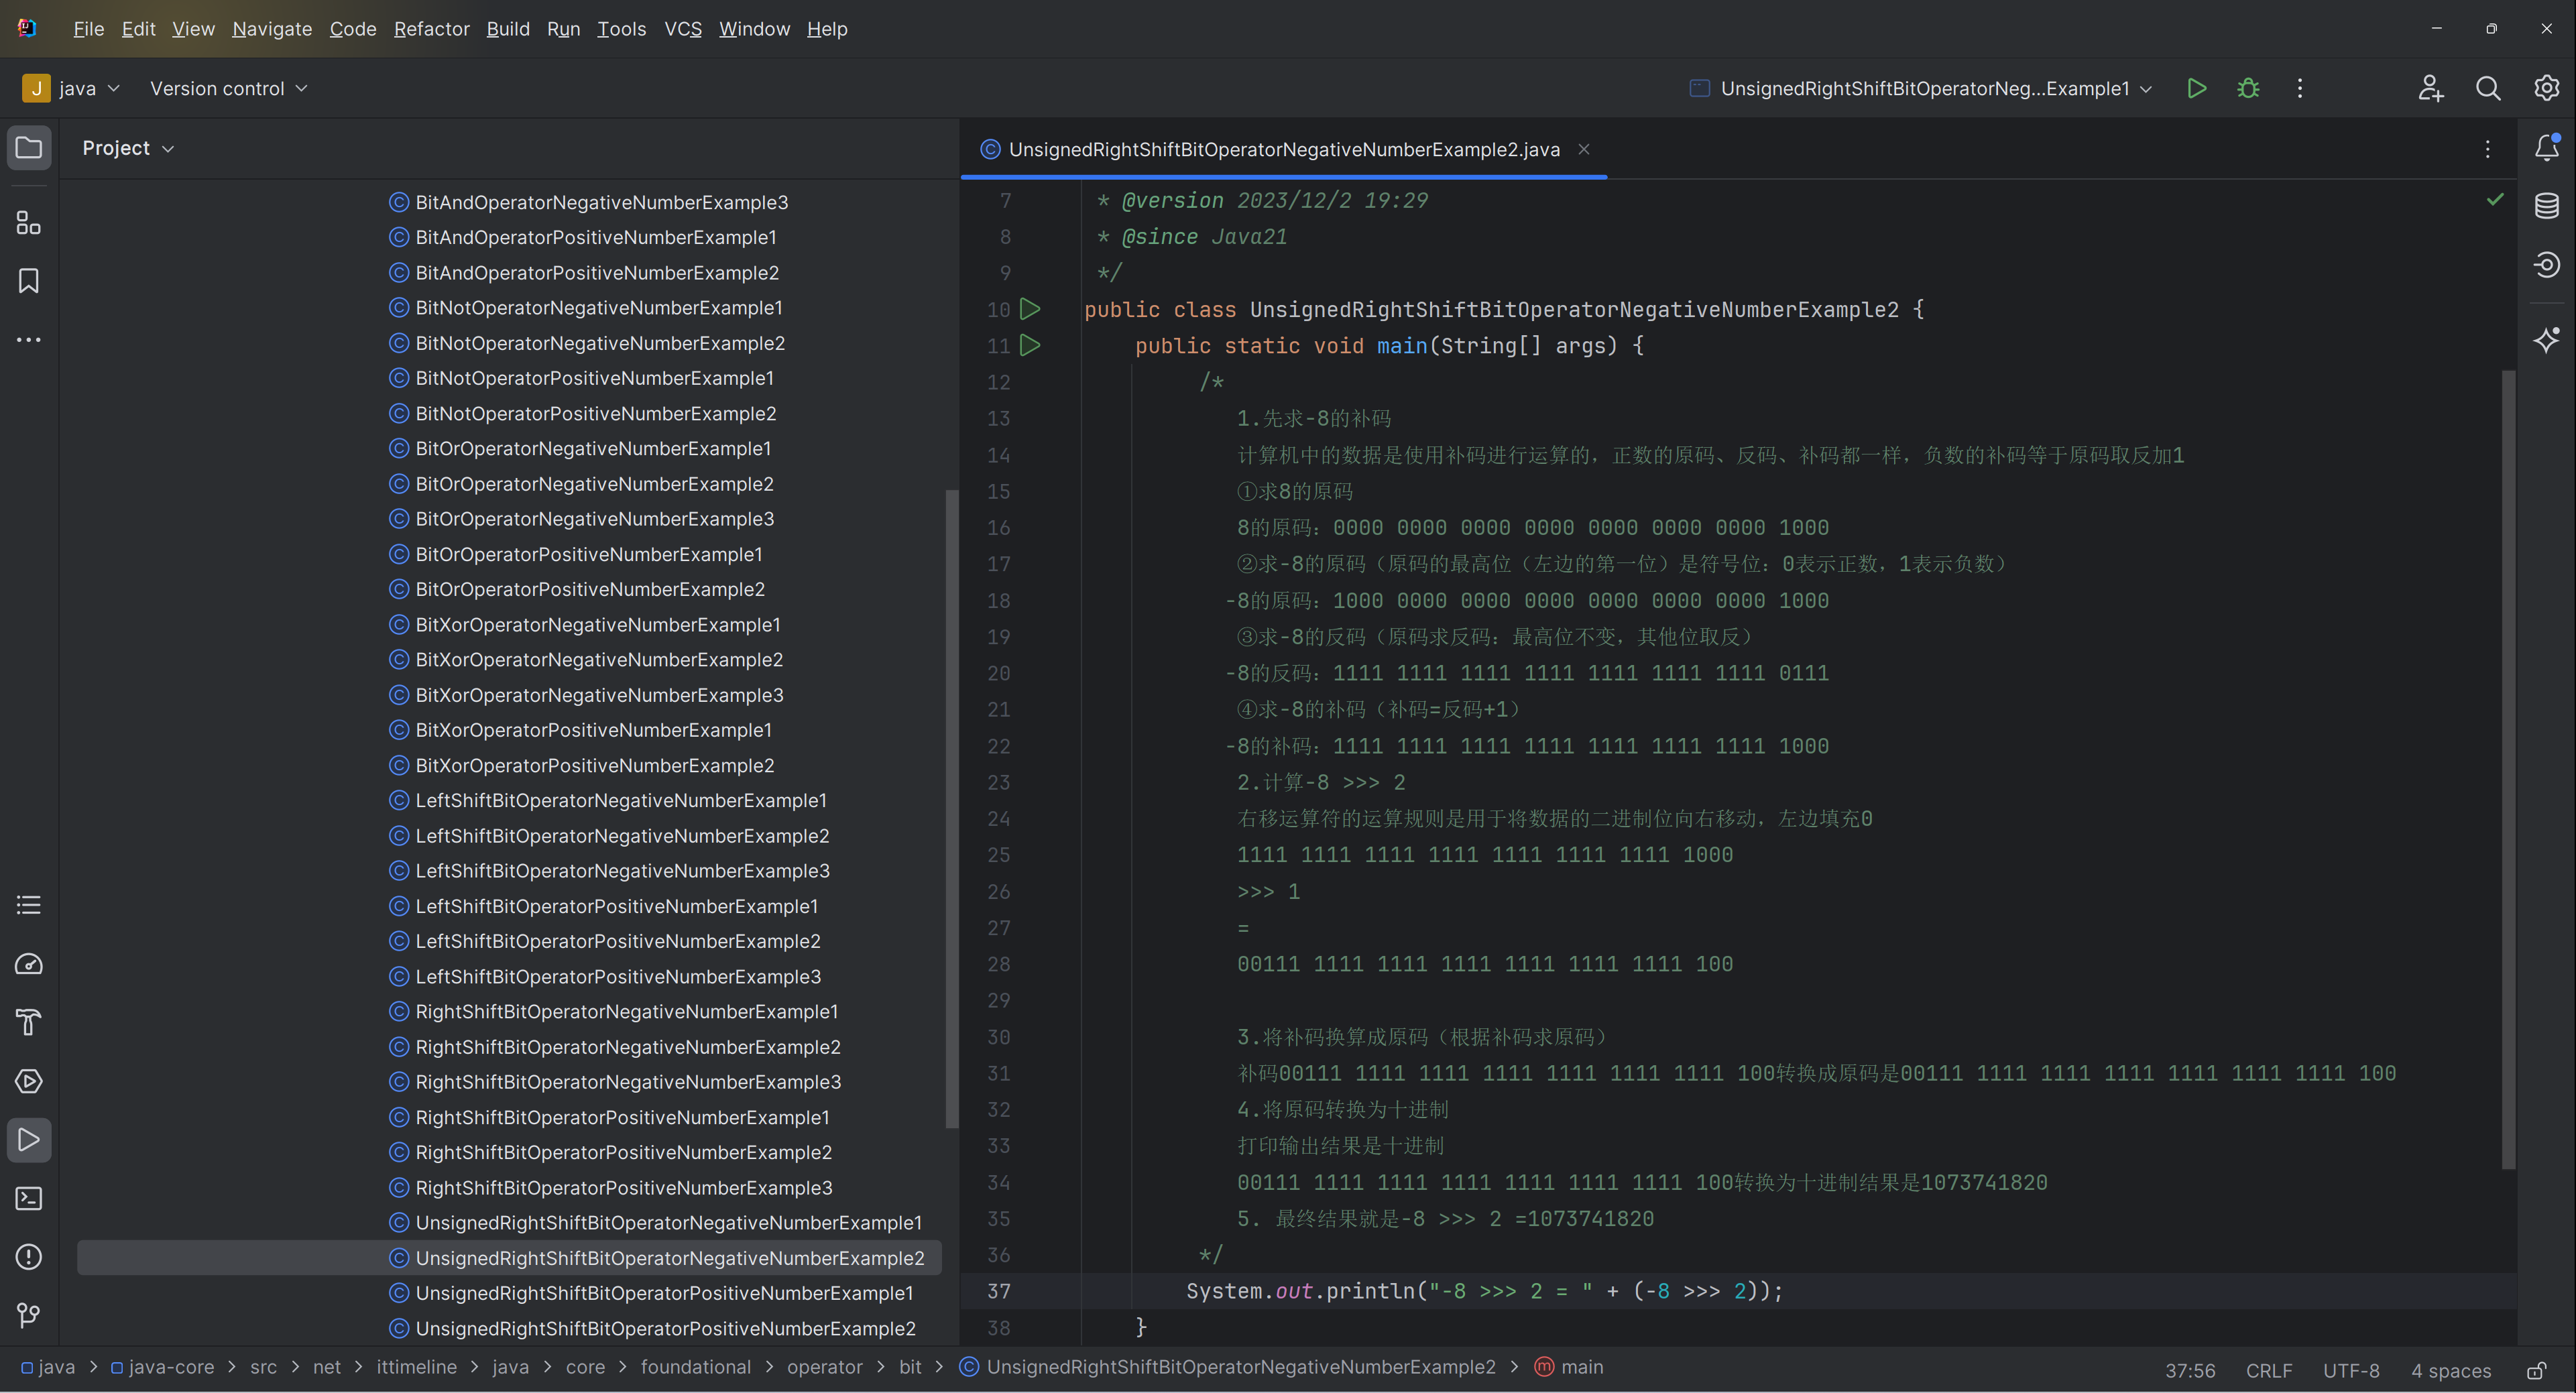
Task: Open the Terminal tool window
Action: (x=29, y=1198)
